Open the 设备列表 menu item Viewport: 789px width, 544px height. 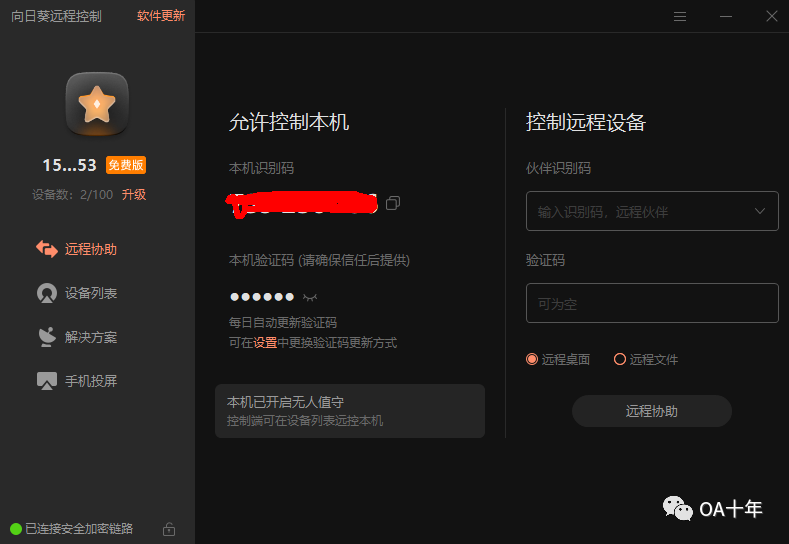[x=91, y=293]
